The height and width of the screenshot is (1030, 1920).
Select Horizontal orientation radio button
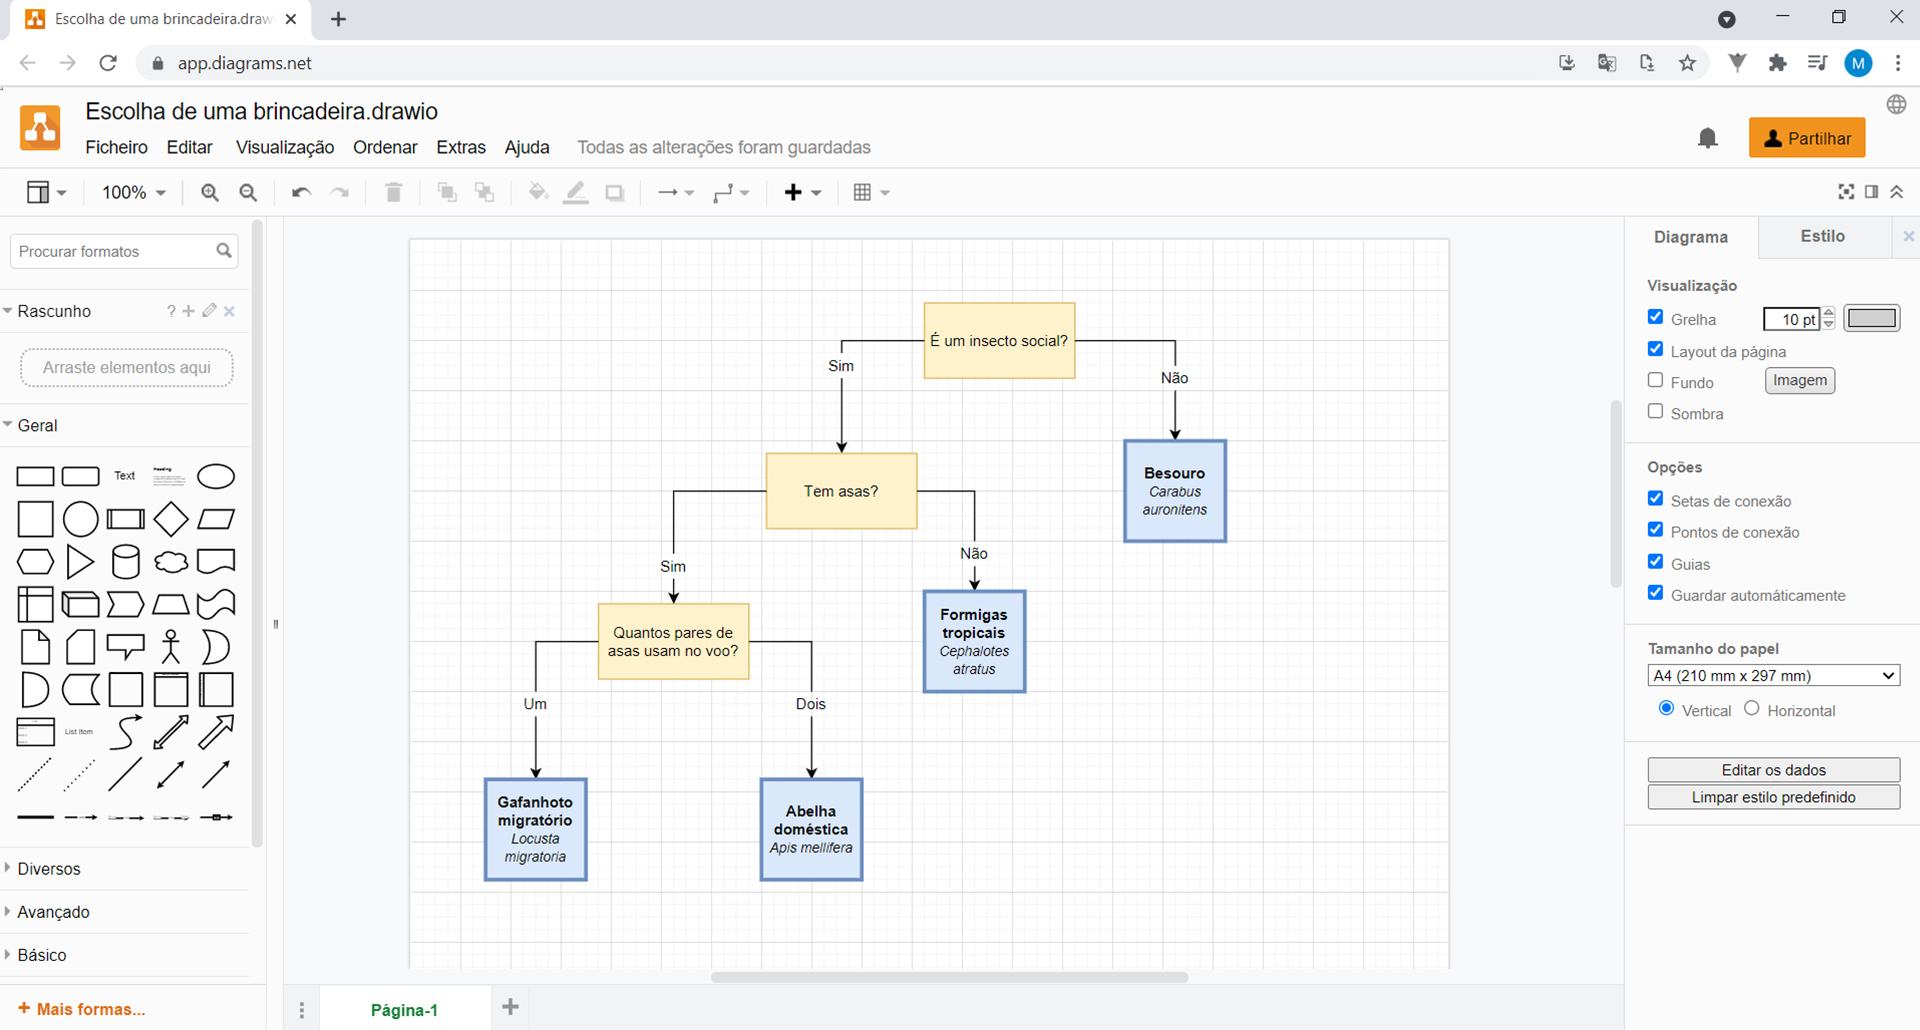tap(1752, 708)
